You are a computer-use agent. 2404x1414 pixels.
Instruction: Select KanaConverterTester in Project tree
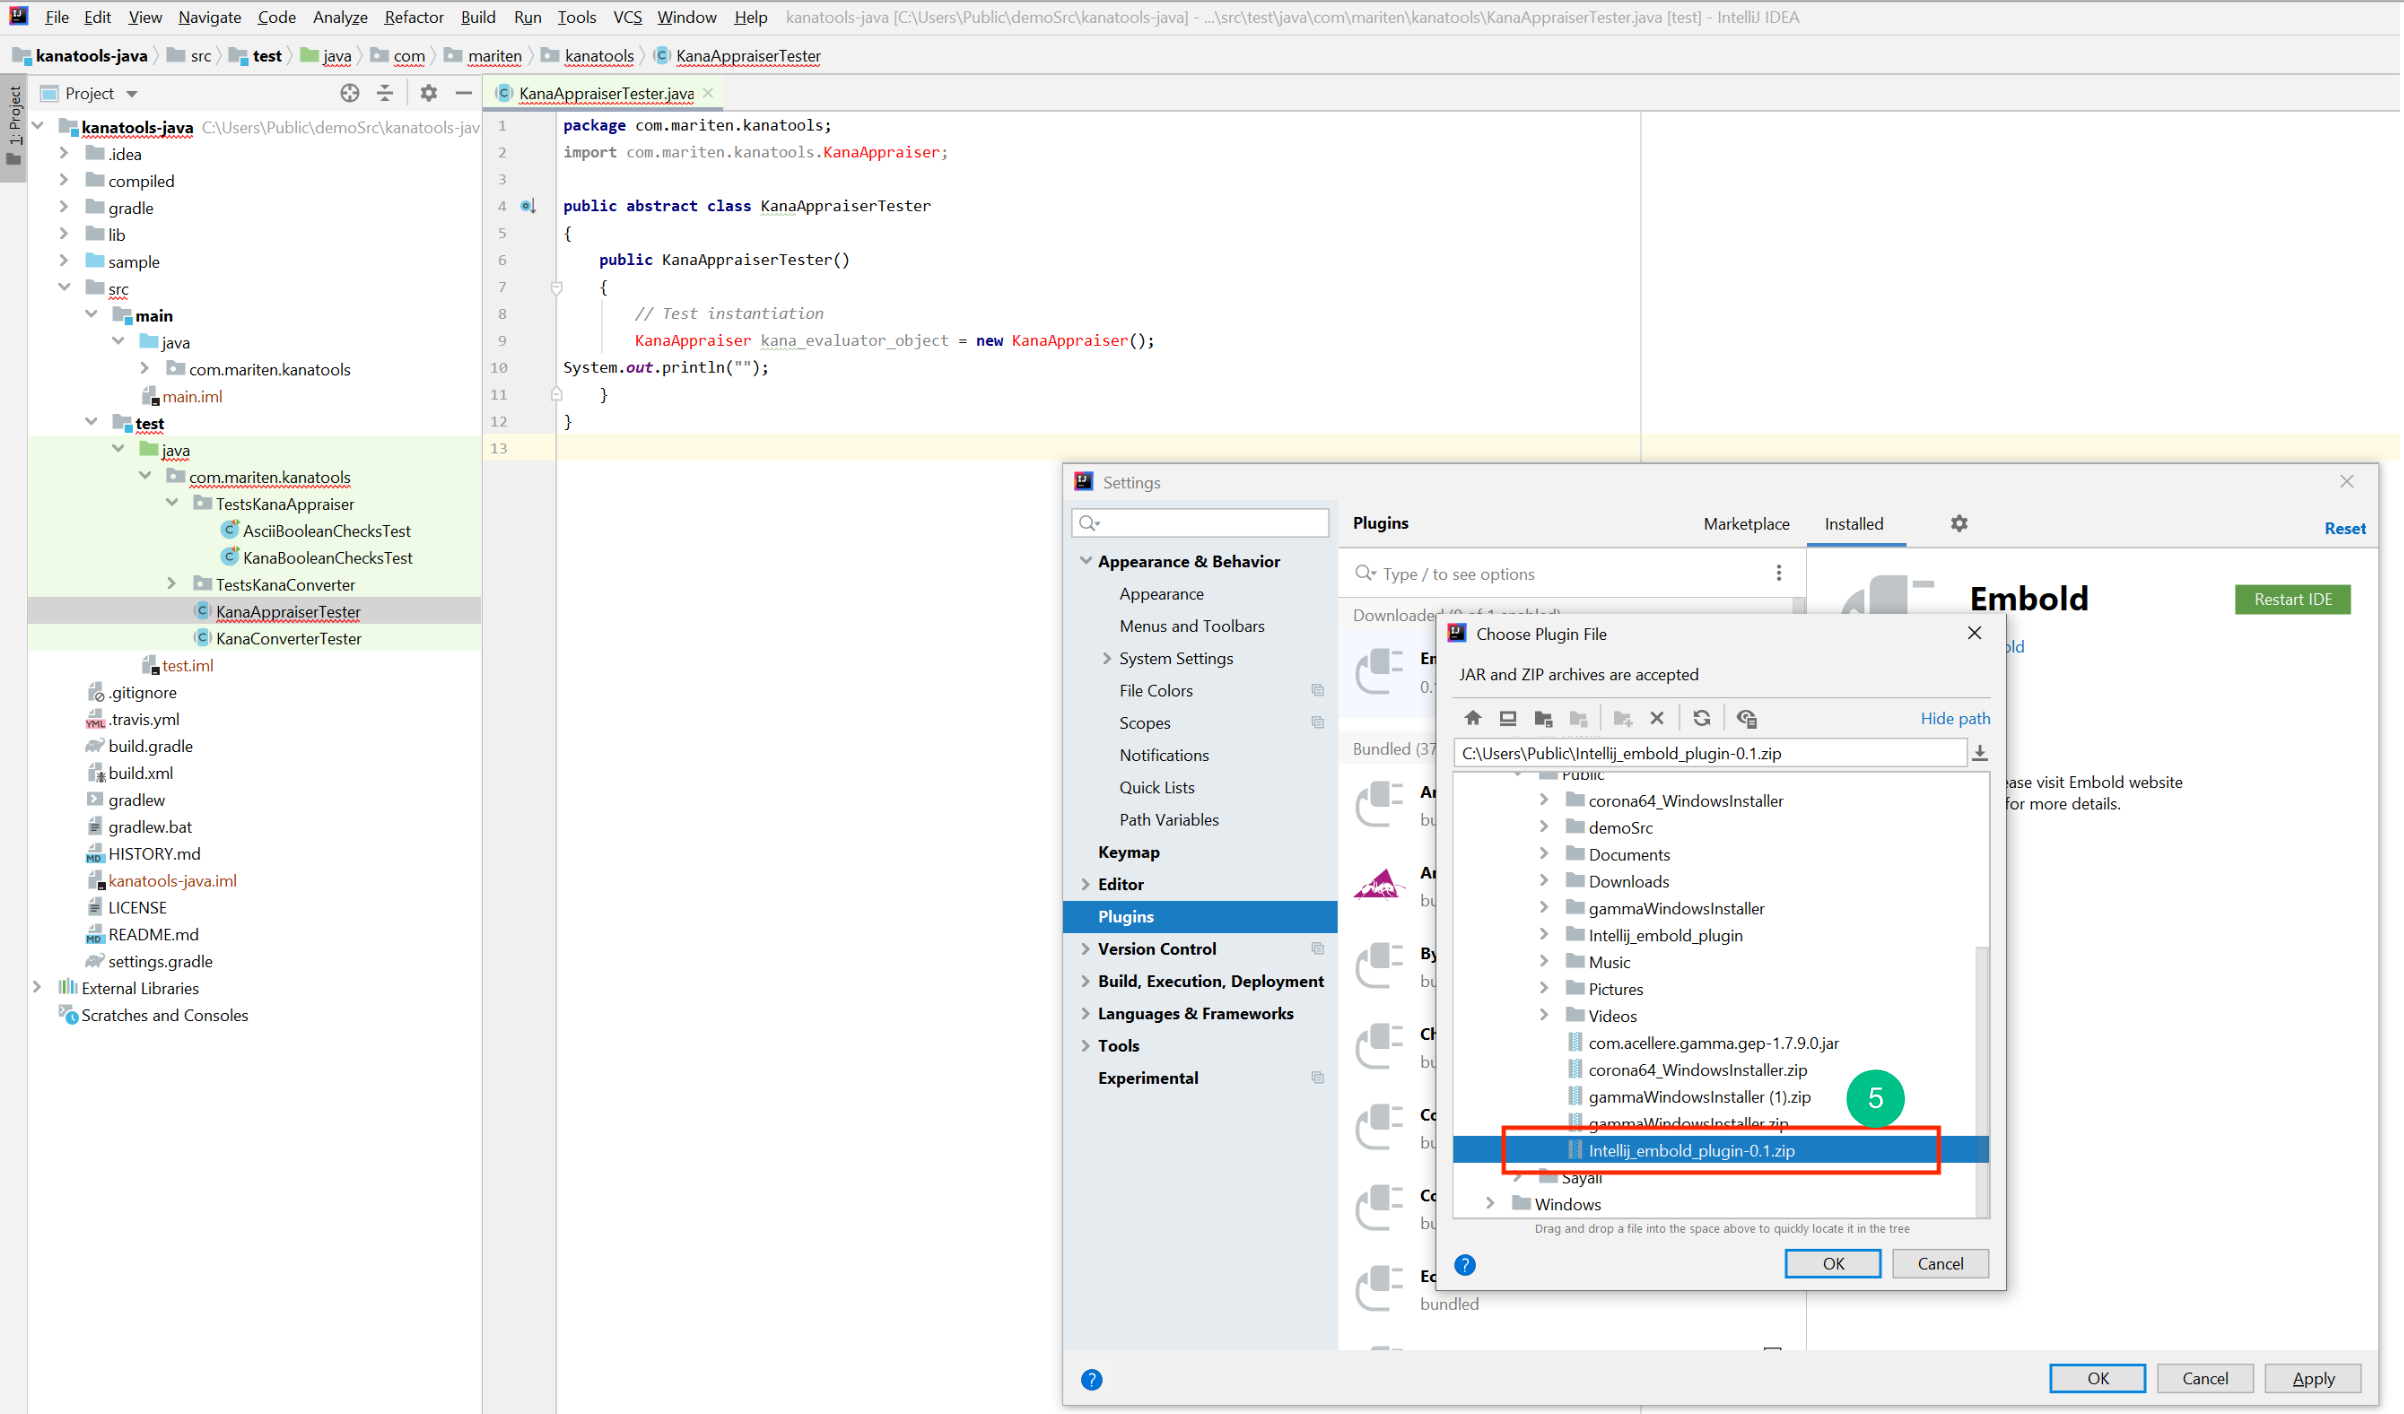tap(288, 638)
